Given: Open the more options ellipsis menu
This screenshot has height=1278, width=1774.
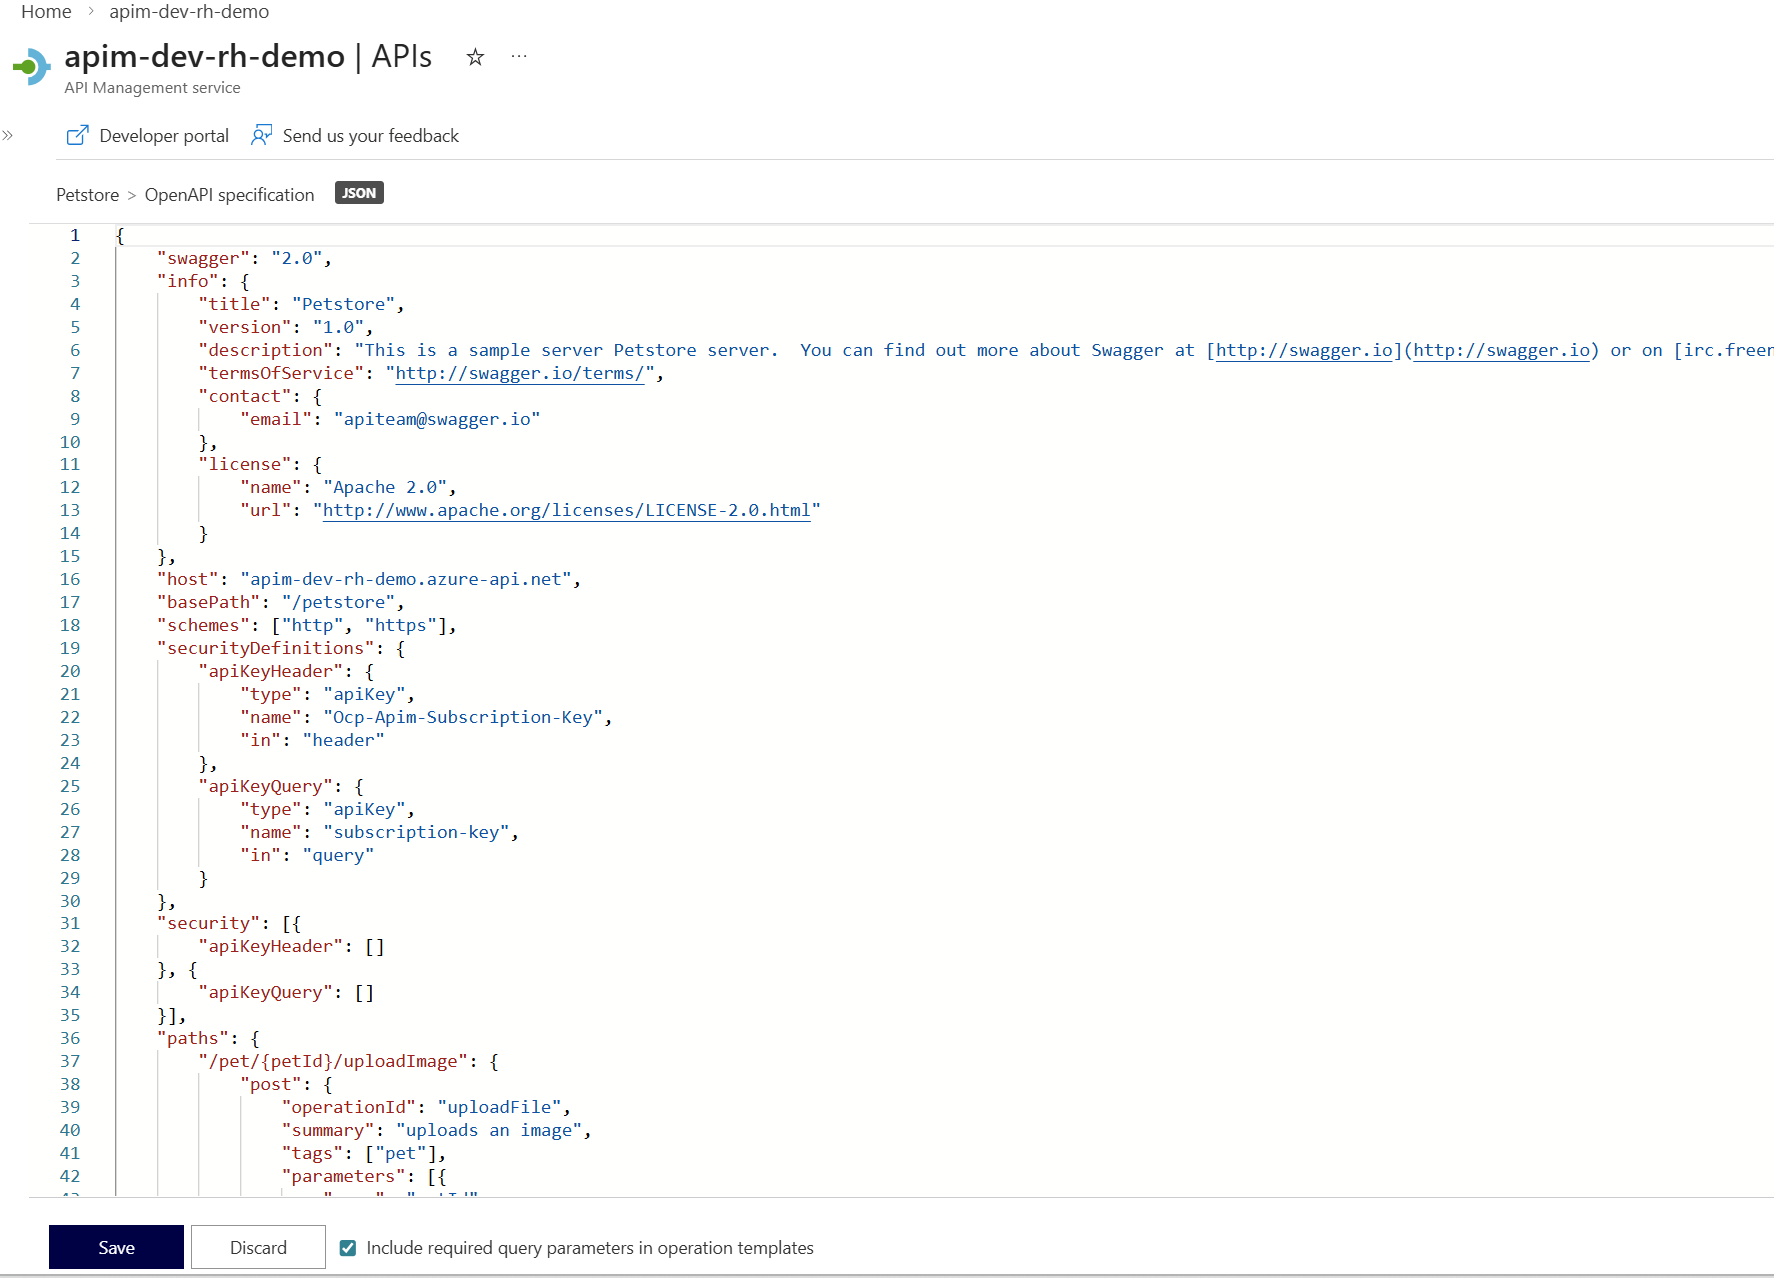Looking at the screenshot, I should pos(518,57).
